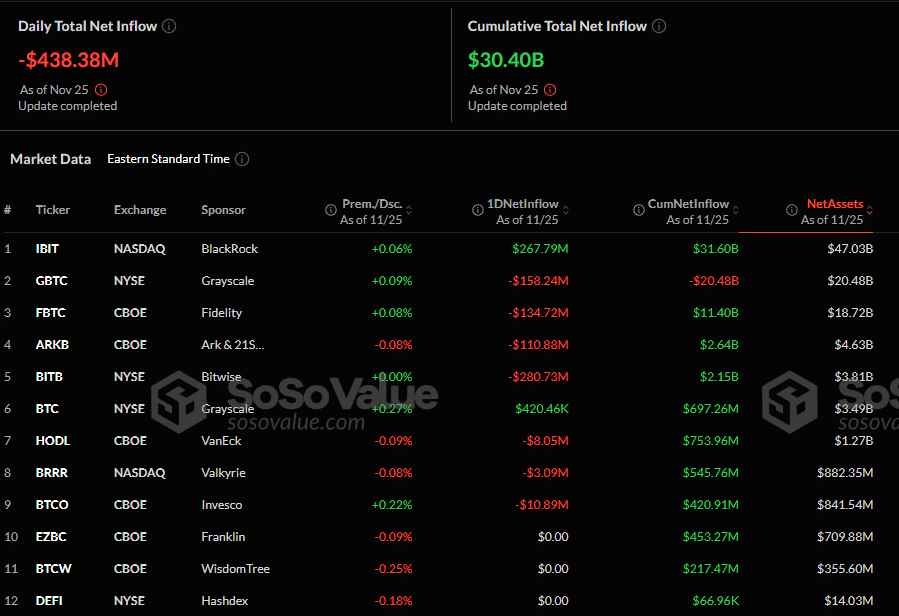Image resolution: width=899 pixels, height=616 pixels.
Task: Click info icon beside CumNetInflow column
Action: coord(639,210)
